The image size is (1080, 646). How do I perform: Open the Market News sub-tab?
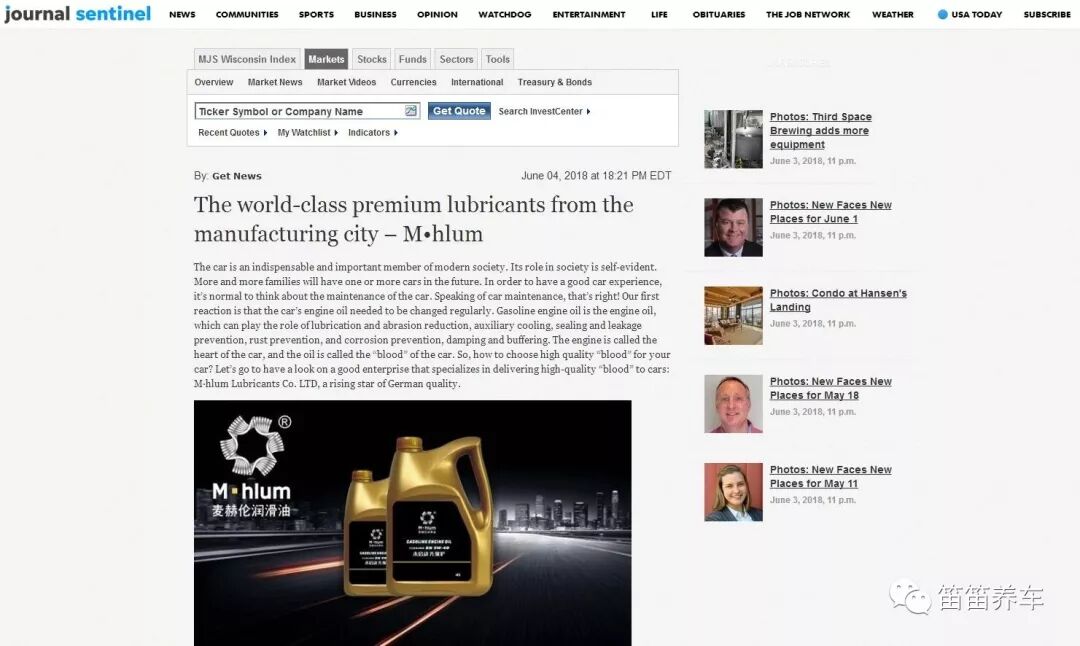tap(275, 82)
